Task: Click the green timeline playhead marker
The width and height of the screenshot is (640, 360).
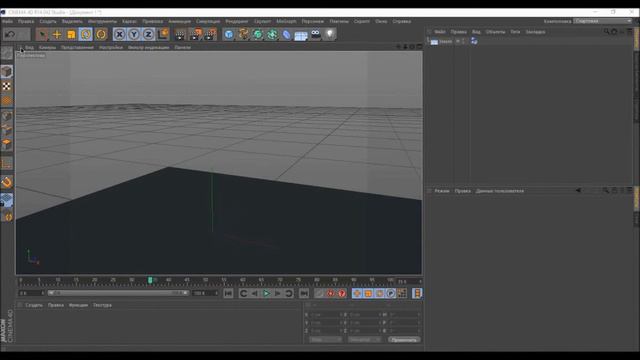Action: point(150,280)
